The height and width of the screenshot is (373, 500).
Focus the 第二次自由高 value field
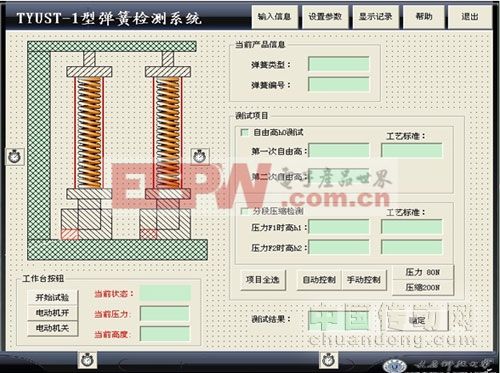(339, 177)
